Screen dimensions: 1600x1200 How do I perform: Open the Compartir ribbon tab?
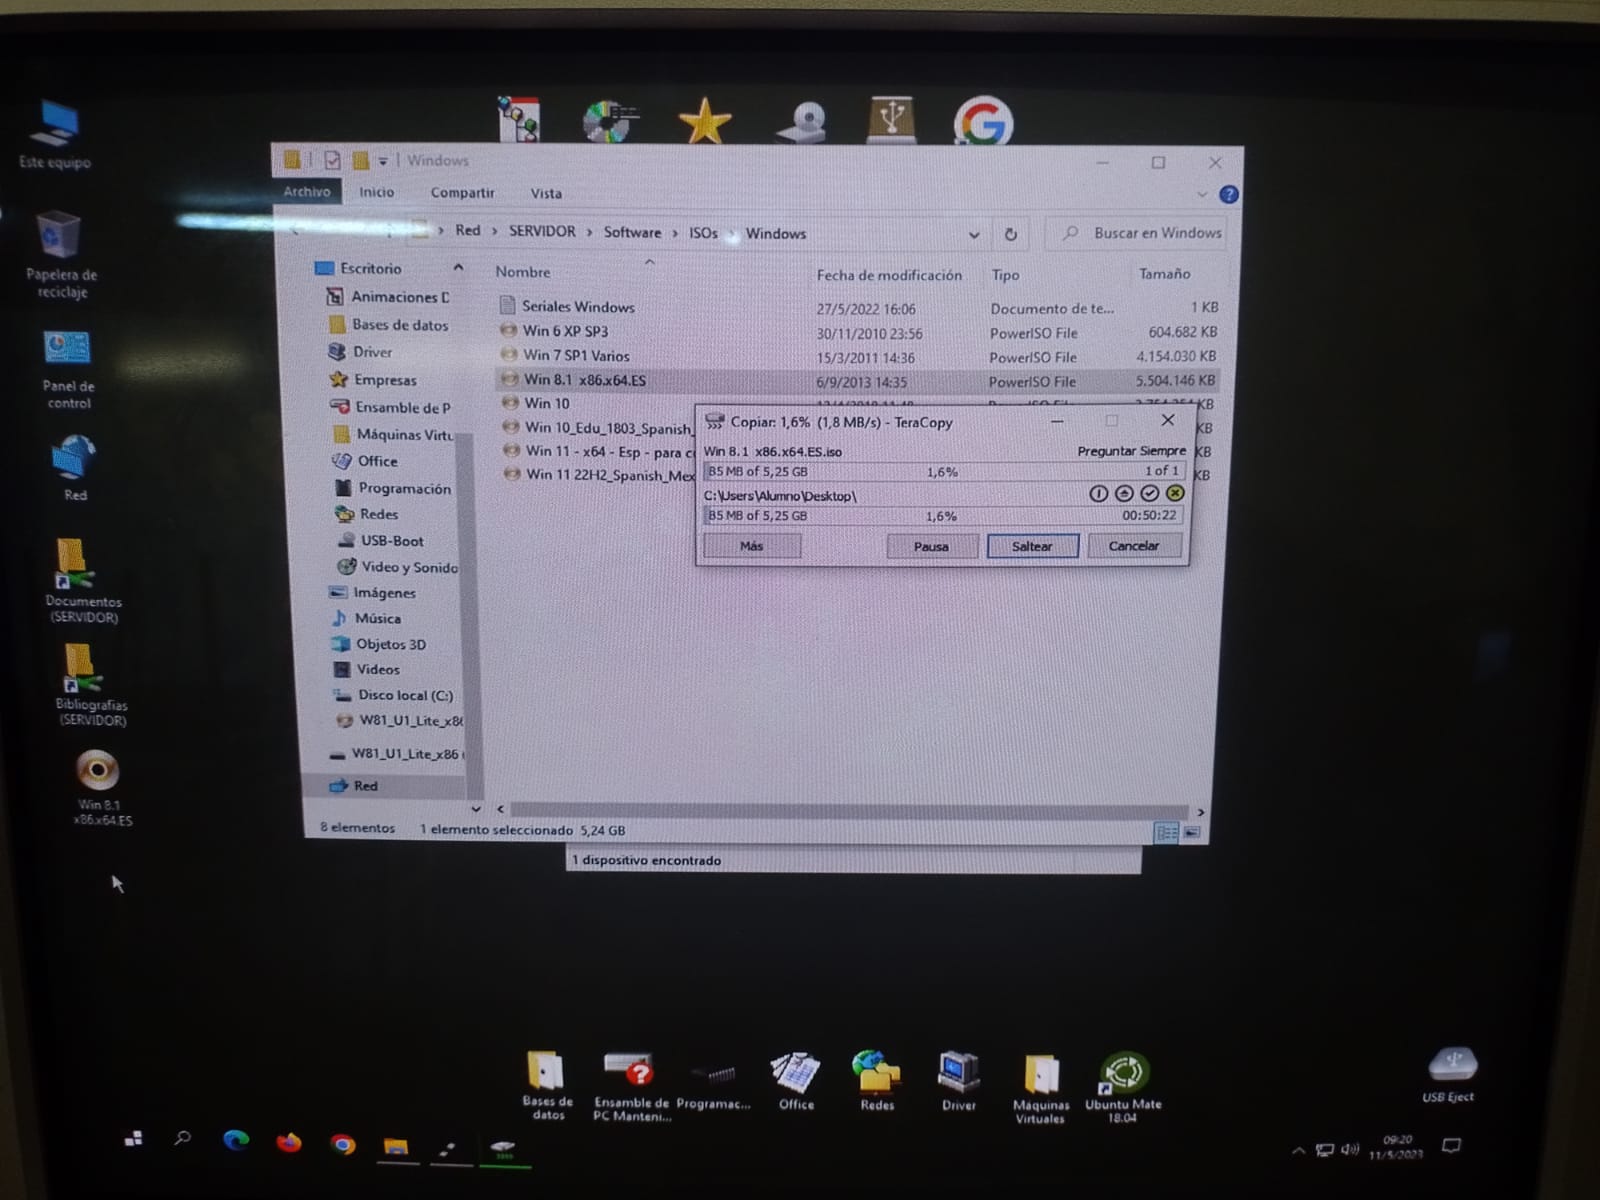tap(462, 193)
